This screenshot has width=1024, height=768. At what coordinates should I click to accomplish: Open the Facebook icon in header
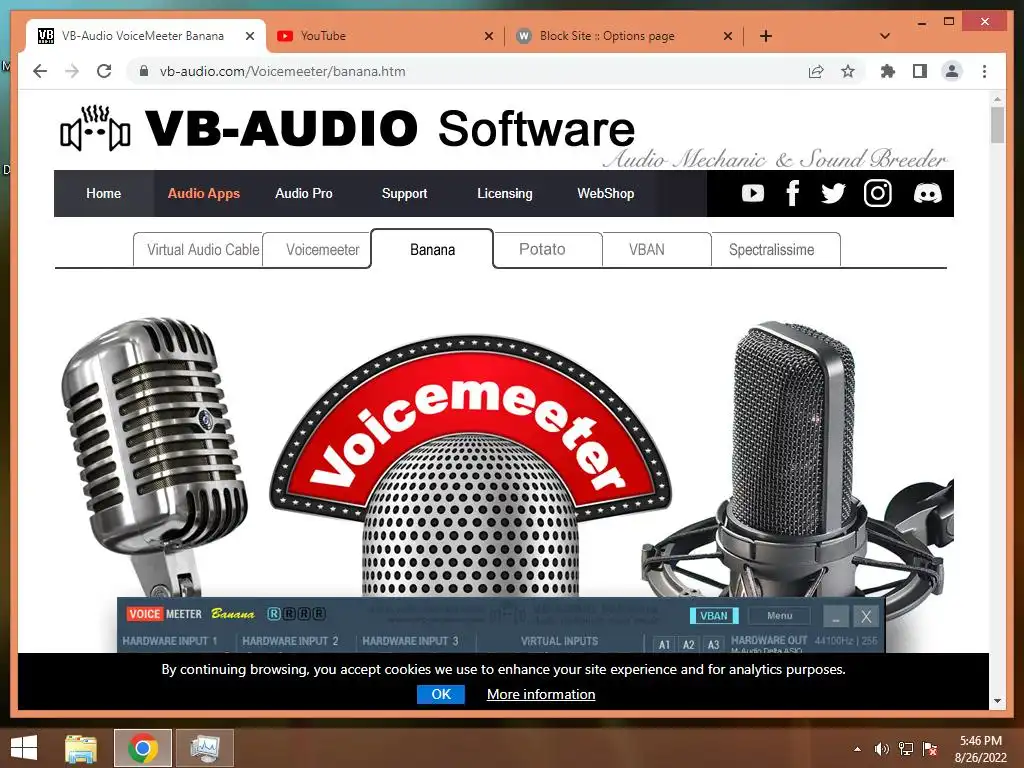click(792, 193)
